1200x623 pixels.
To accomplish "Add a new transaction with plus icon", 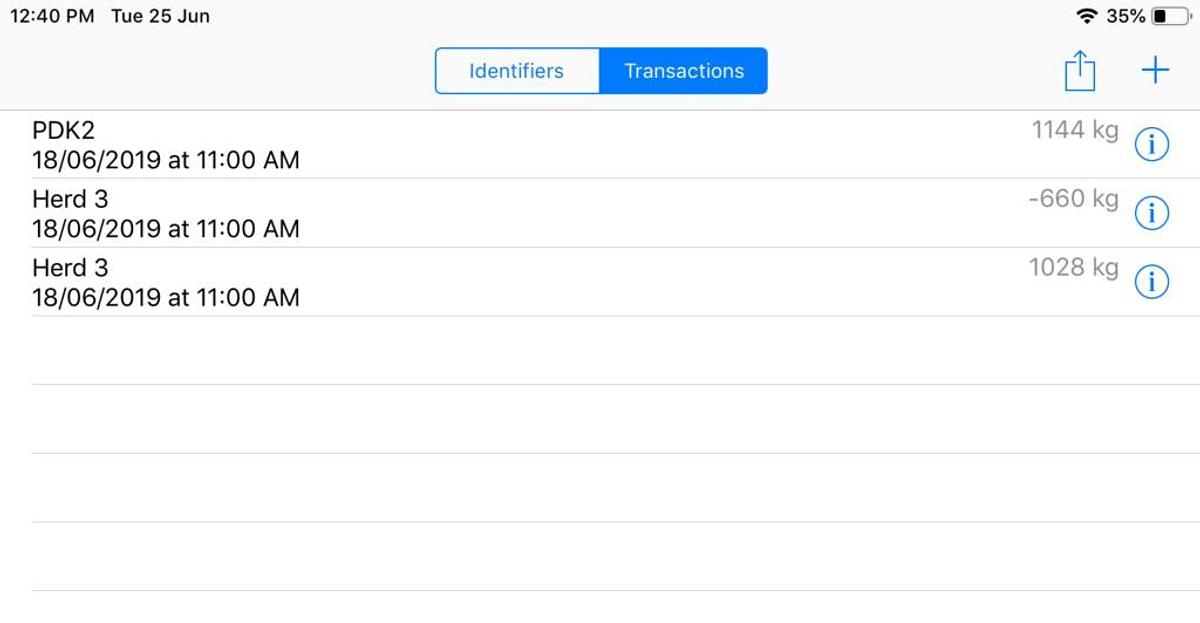I will click(x=1155, y=71).
